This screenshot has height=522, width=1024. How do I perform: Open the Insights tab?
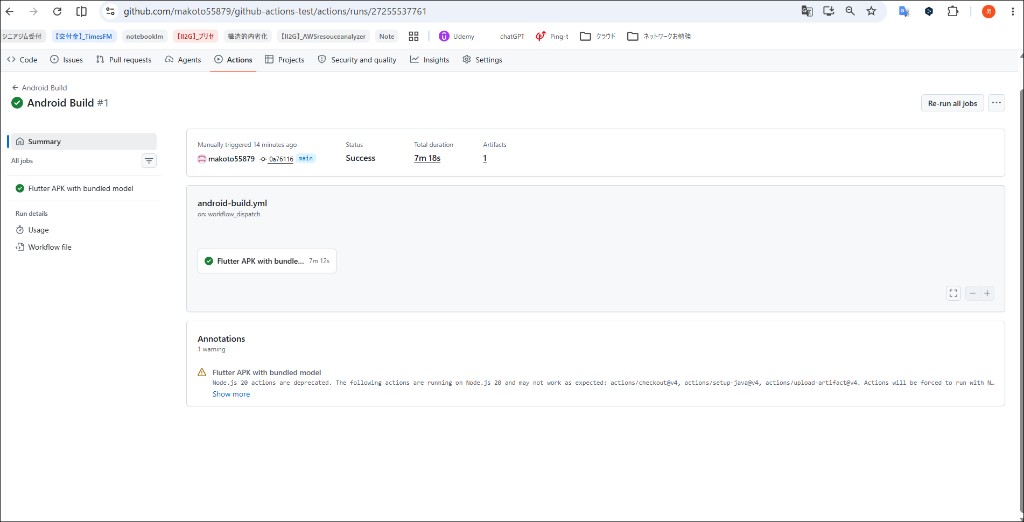click(430, 59)
